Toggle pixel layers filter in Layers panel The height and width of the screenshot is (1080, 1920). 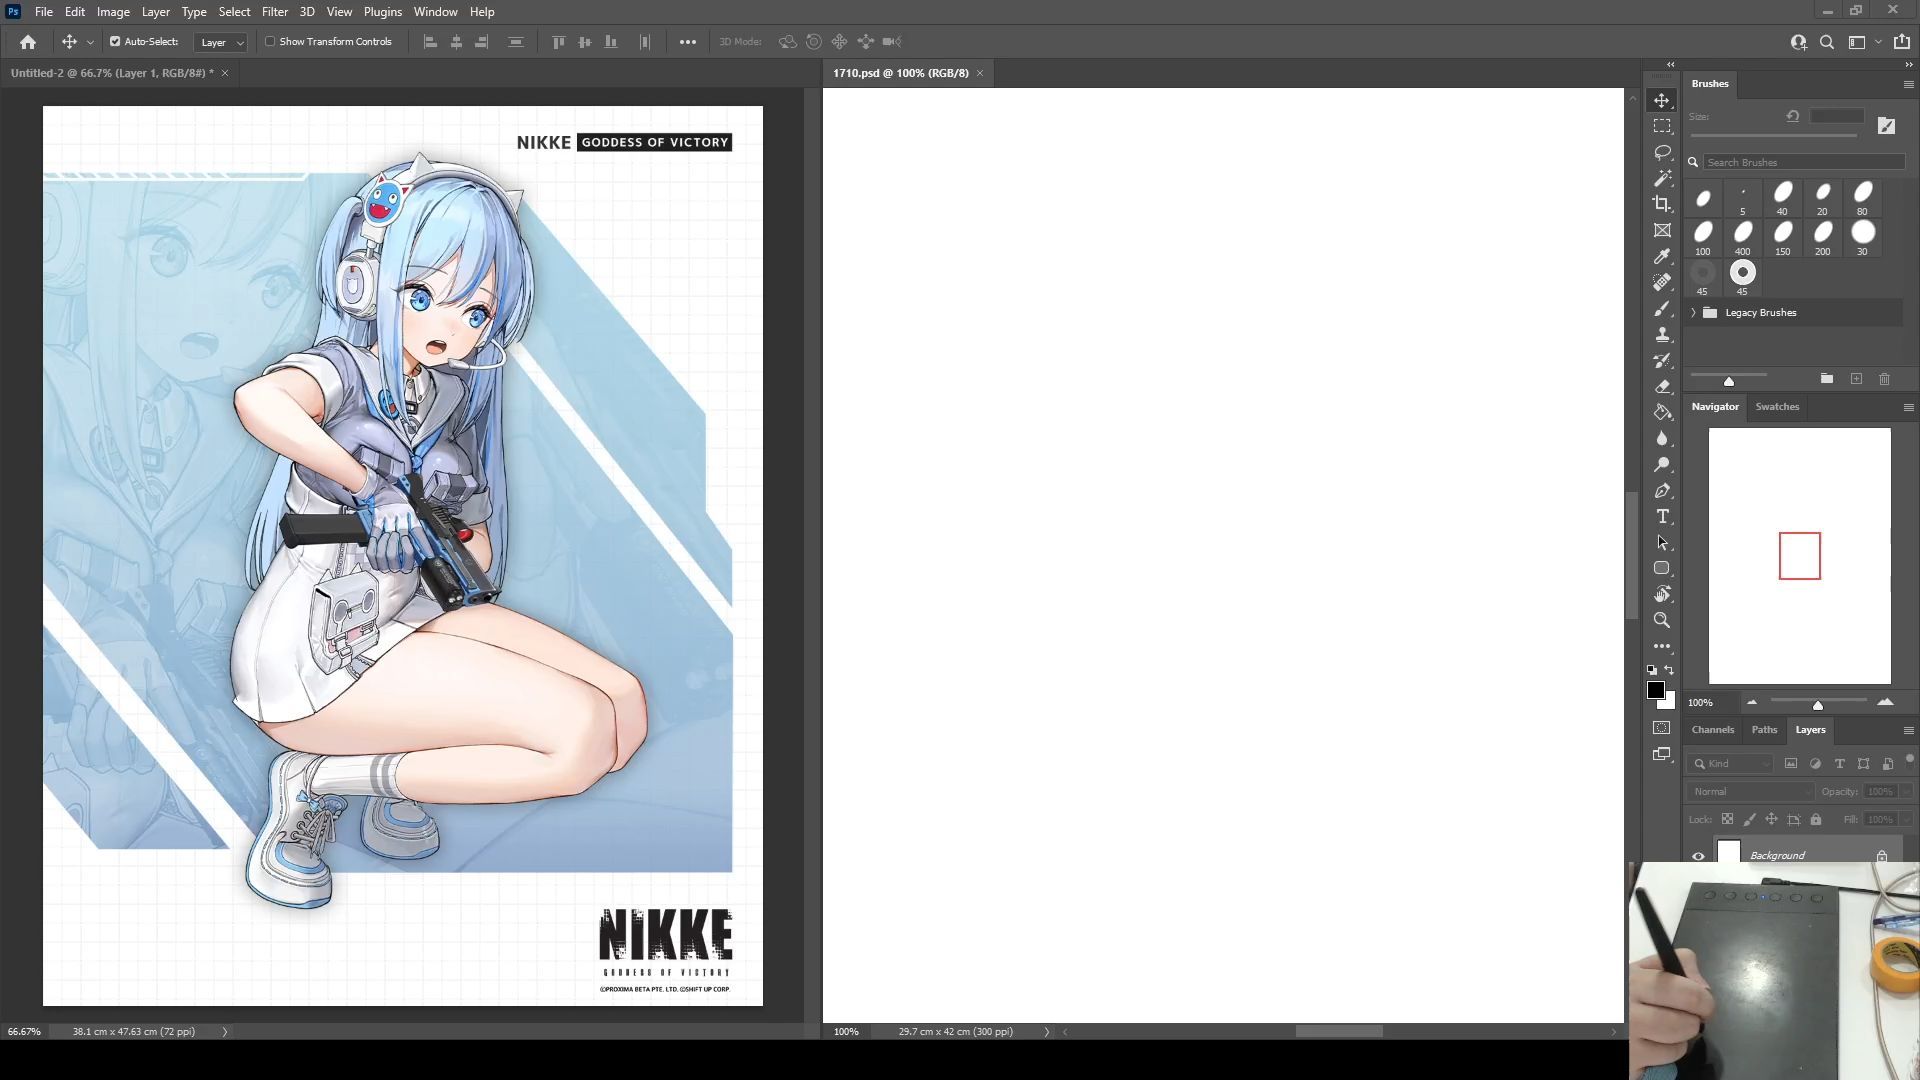pos(1791,763)
